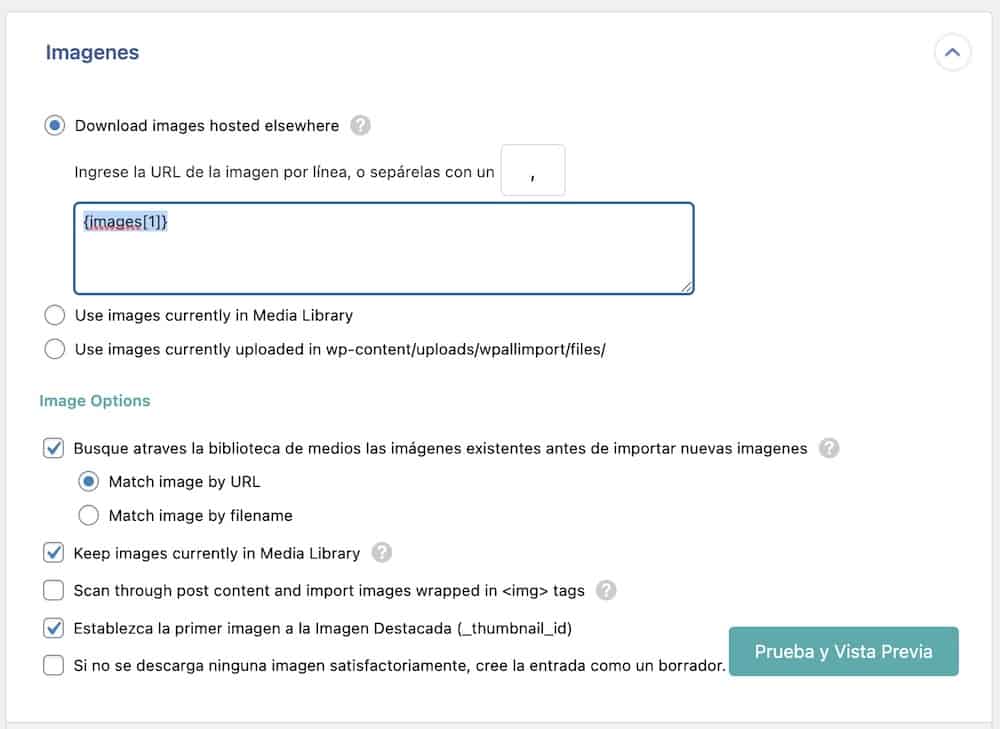Click the Imagenes section heading

92,52
